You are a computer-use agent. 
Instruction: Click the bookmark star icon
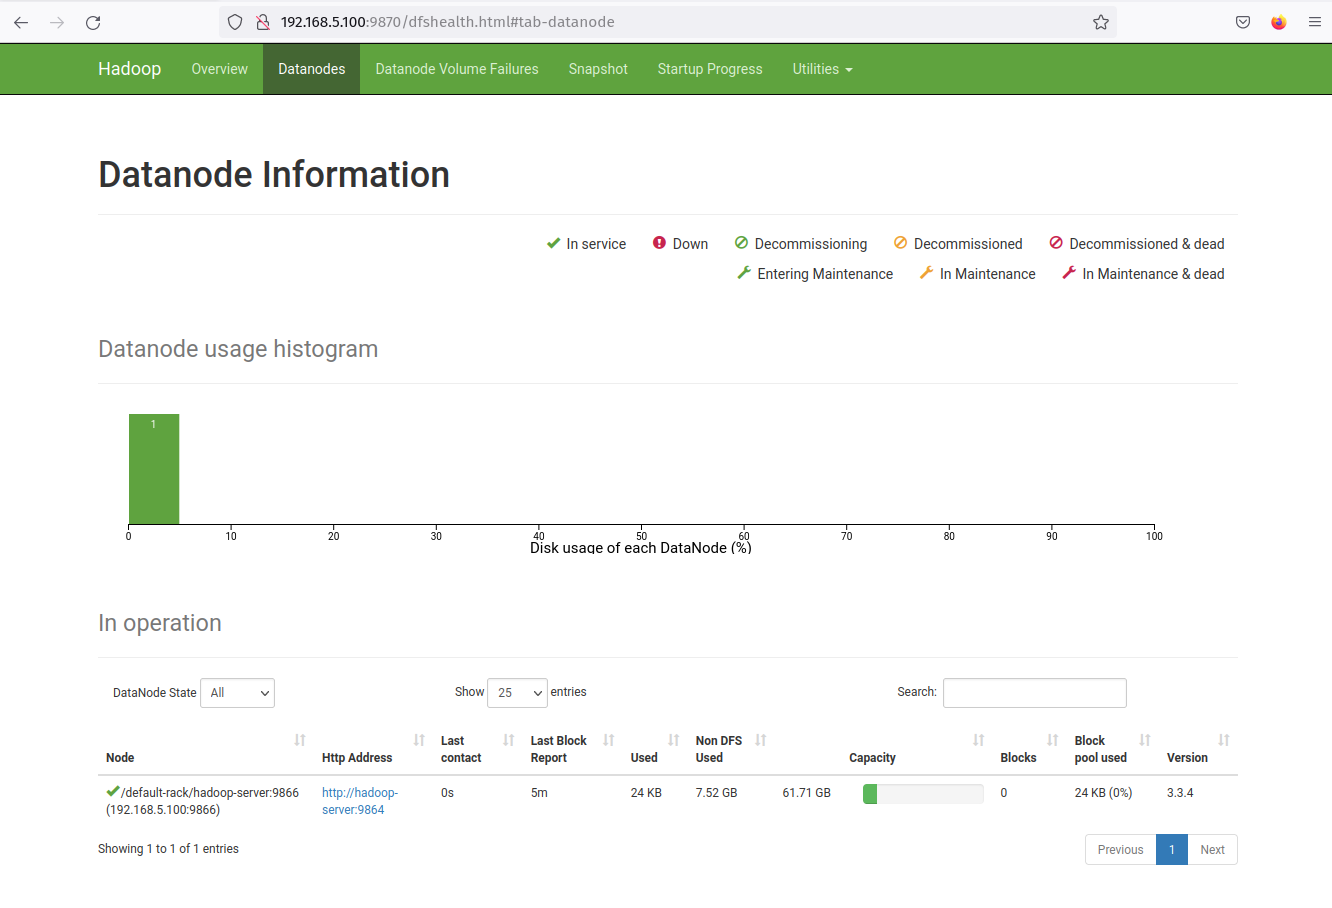[x=1100, y=22]
